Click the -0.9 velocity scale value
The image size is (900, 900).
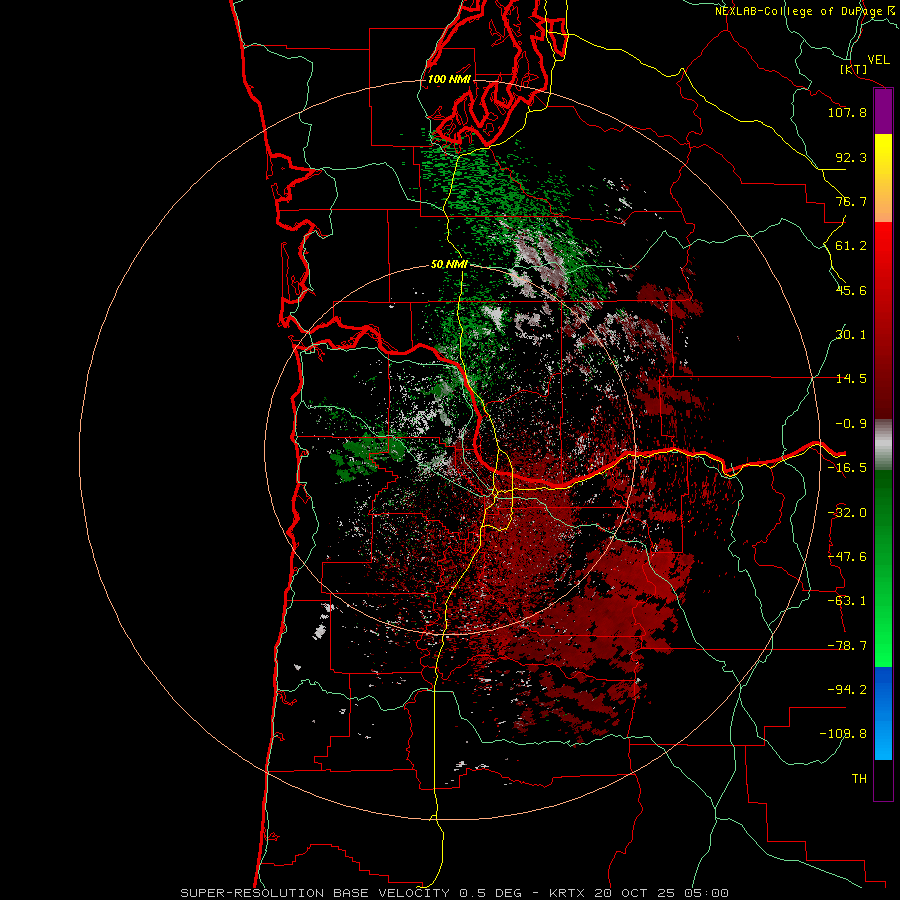click(x=851, y=424)
